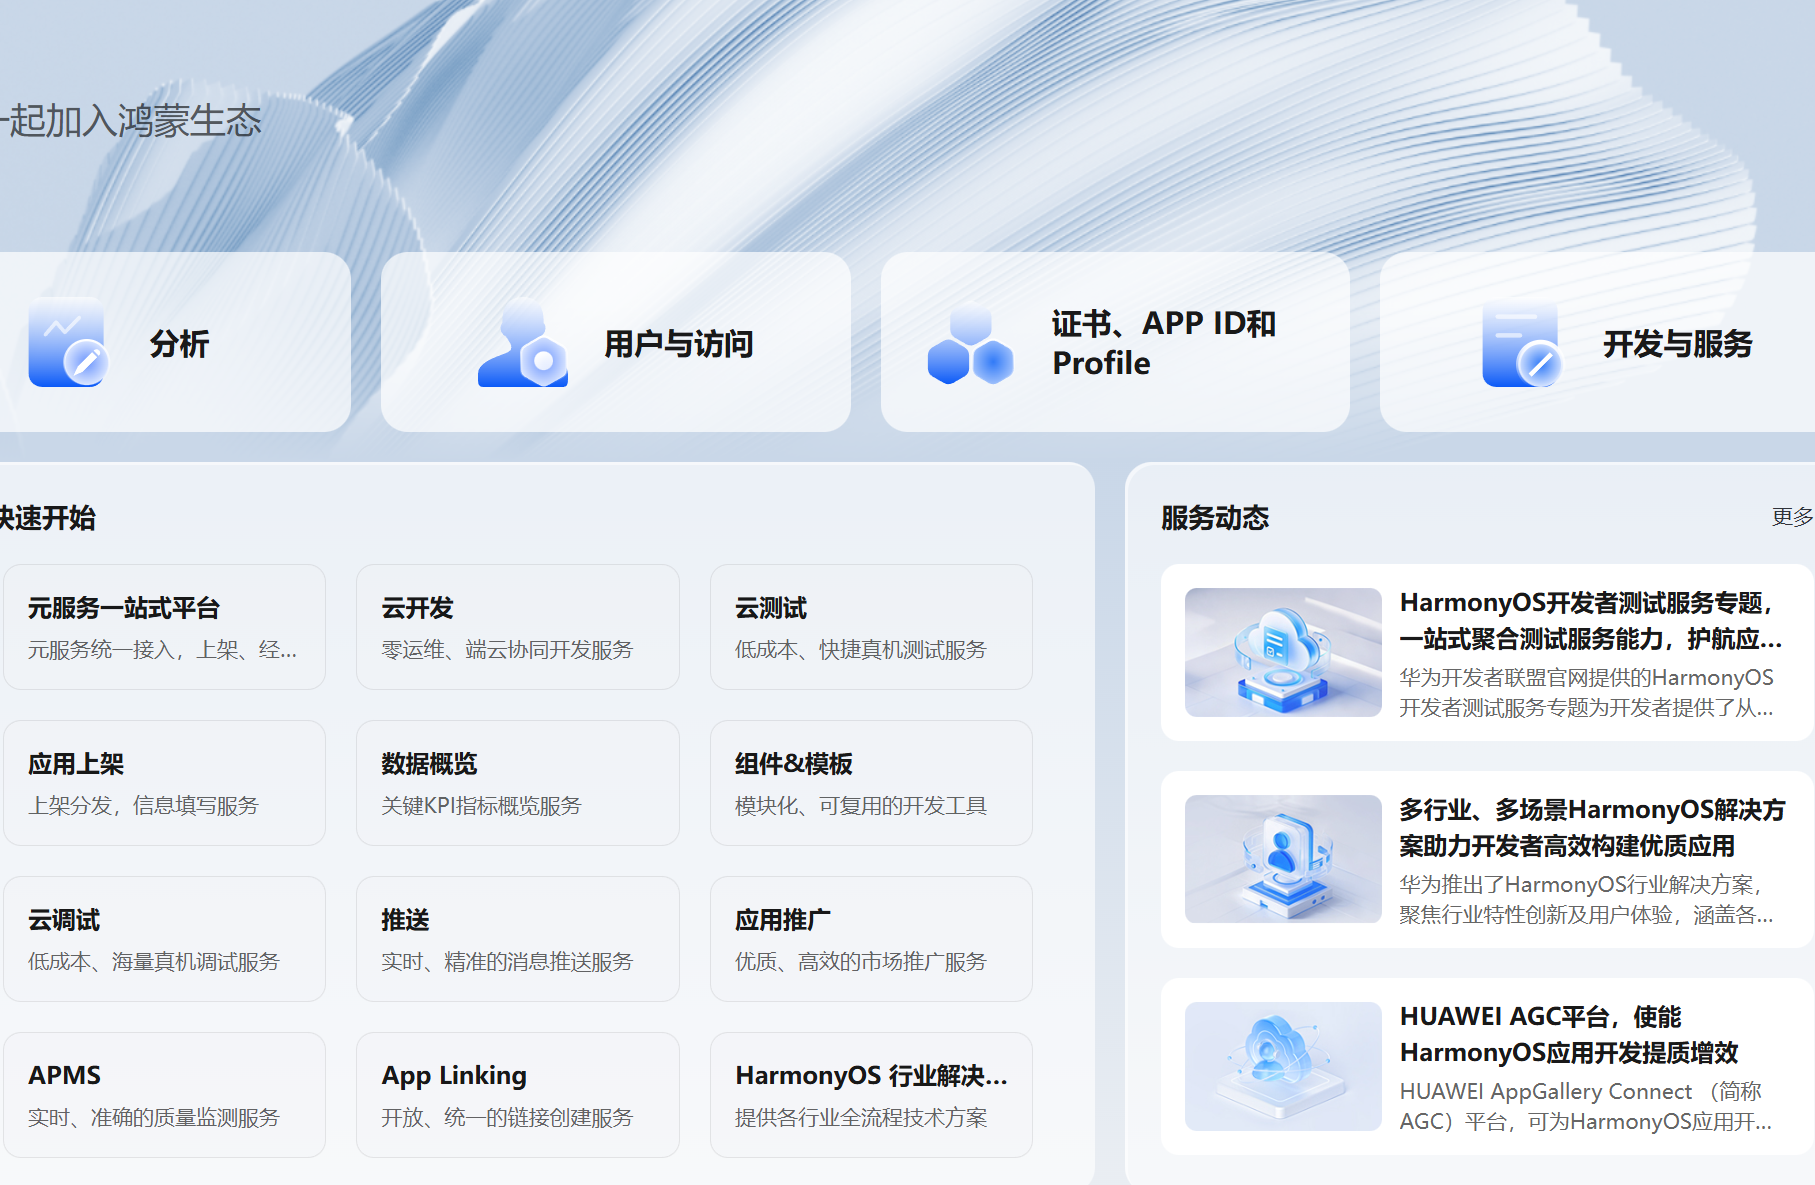Viewport: 1815px width, 1185px height.
Task: Open HUAWEI AGC平台 news thumbnail
Action: 1283,1066
